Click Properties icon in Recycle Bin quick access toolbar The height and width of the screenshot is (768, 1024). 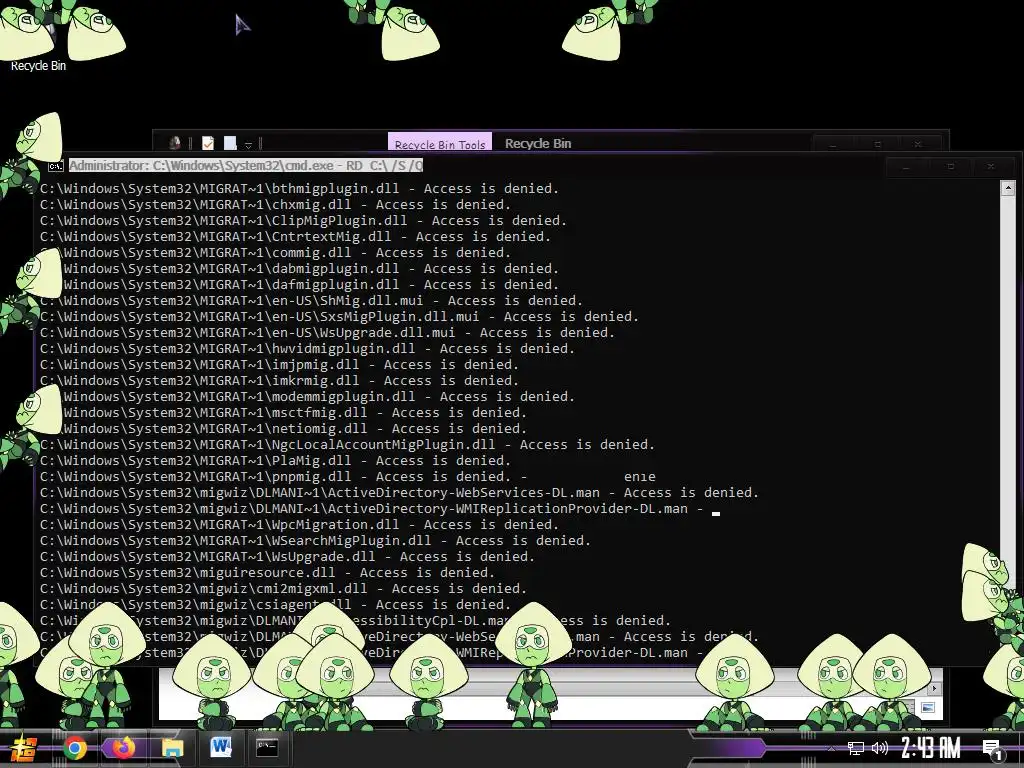coord(208,143)
